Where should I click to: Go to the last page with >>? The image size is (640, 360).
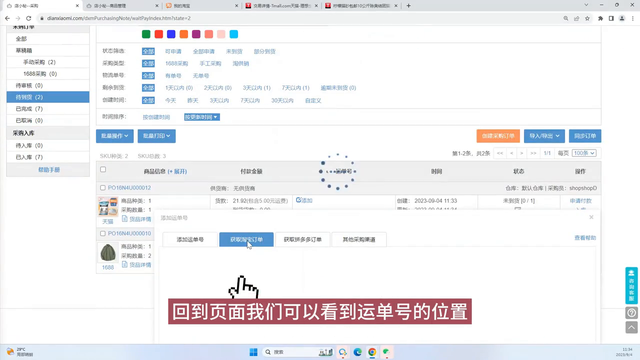coord(533,153)
